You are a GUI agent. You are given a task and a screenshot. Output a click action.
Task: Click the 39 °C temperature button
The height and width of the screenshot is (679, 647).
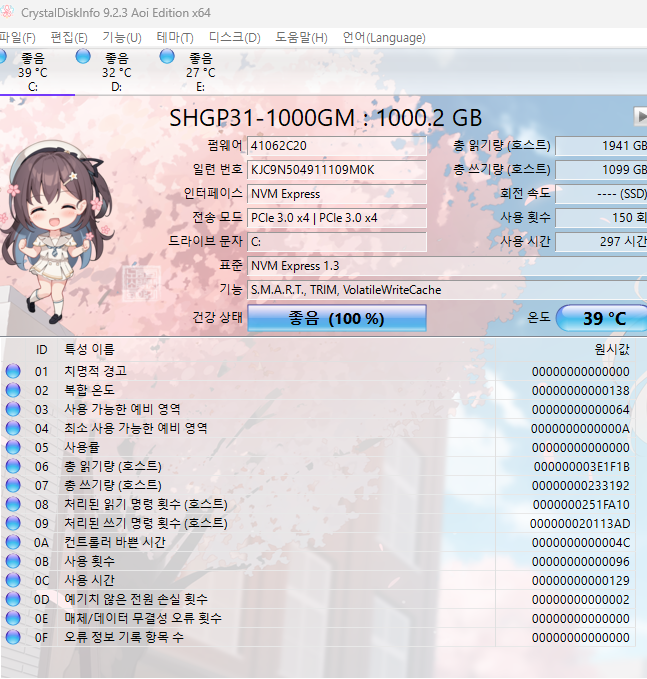602,319
